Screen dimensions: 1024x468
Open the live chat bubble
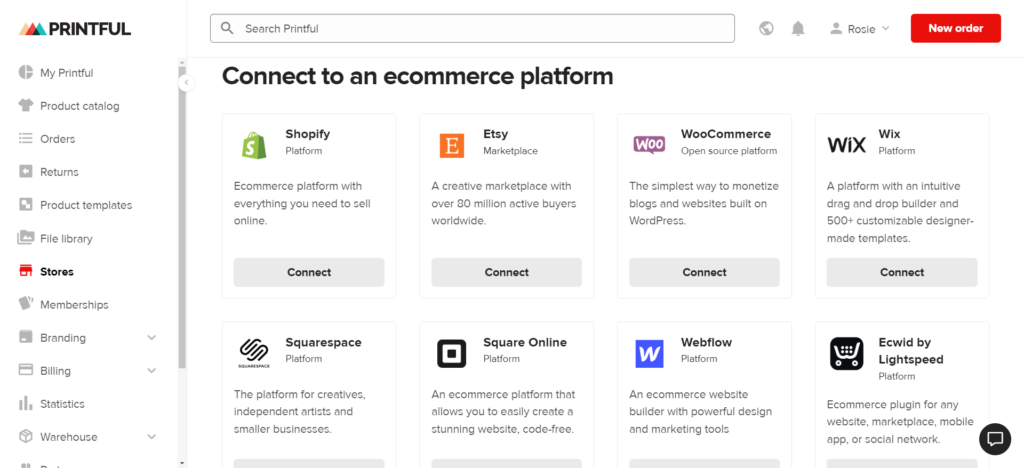click(994, 438)
